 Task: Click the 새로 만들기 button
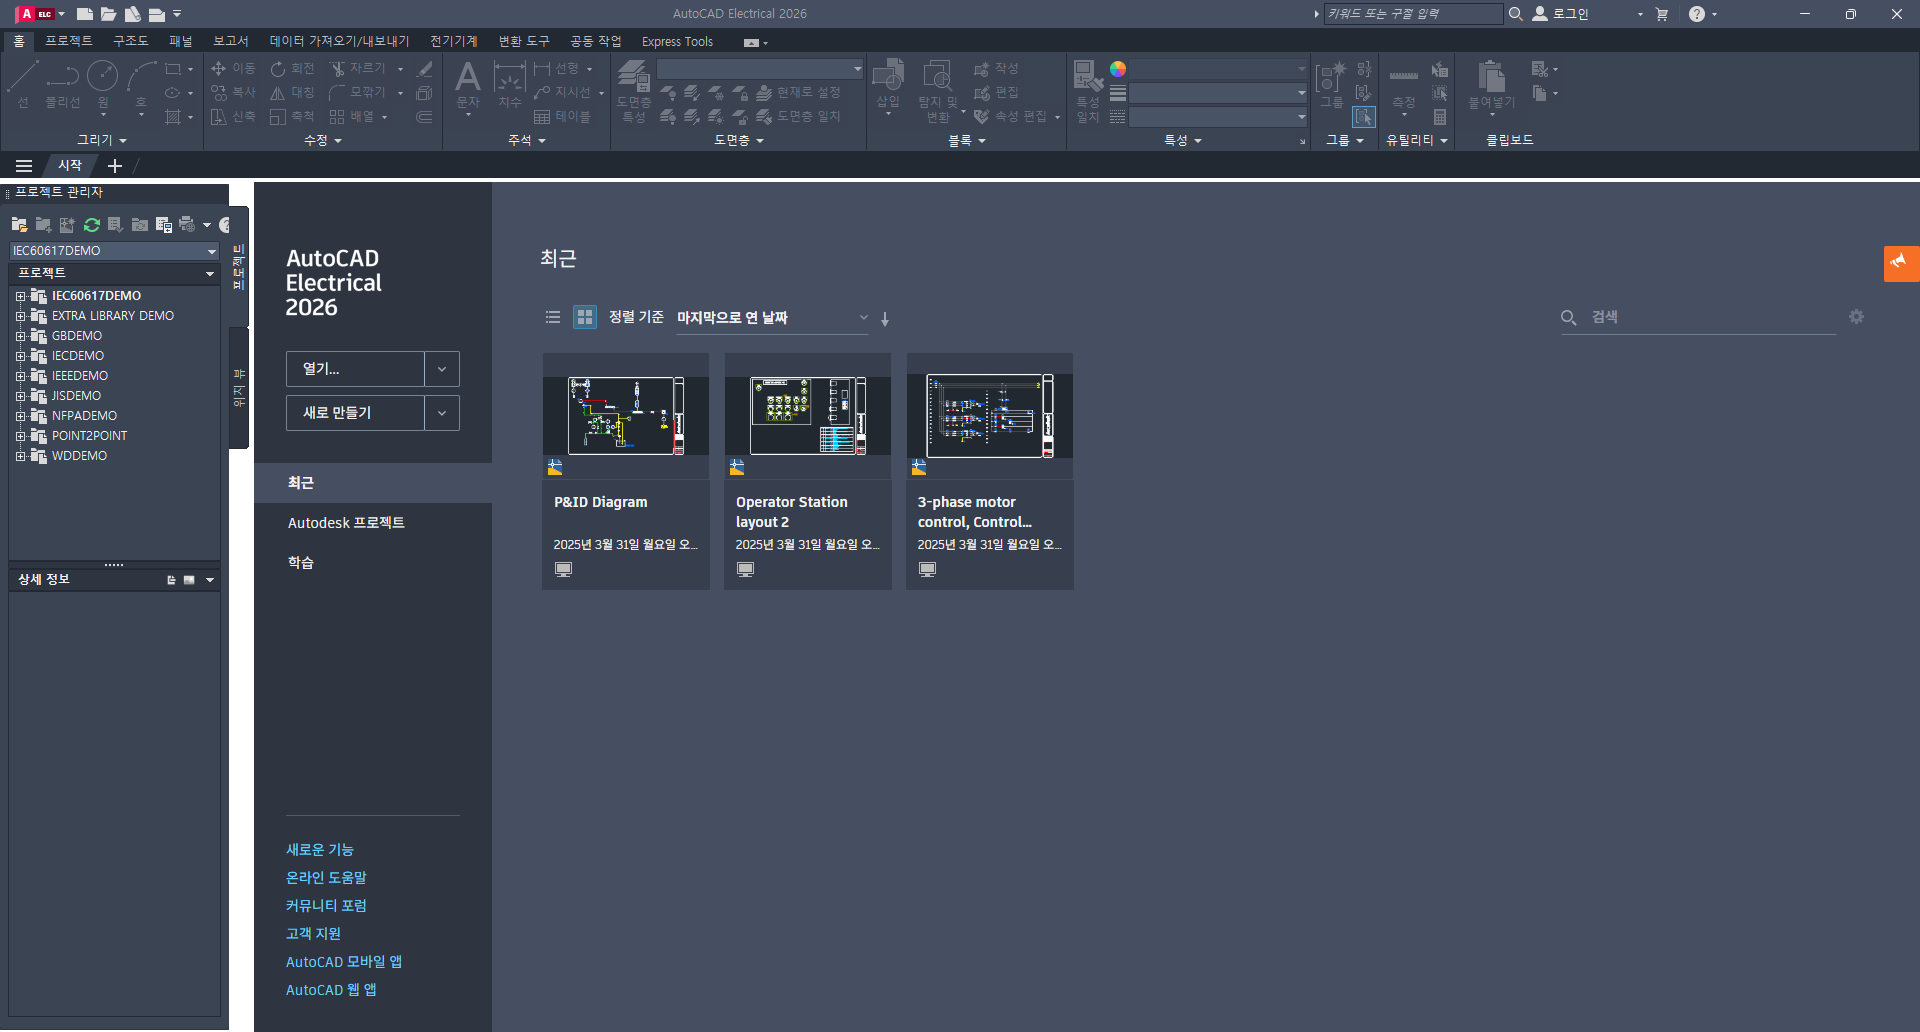pos(355,413)
